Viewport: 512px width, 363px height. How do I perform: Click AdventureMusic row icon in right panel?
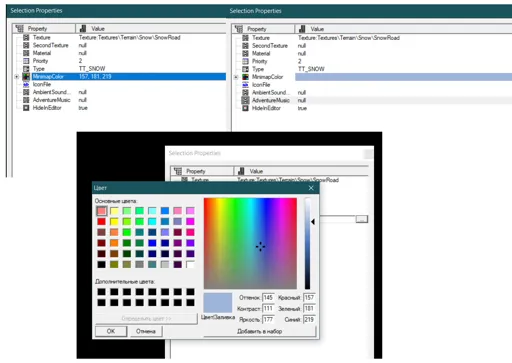245,100
